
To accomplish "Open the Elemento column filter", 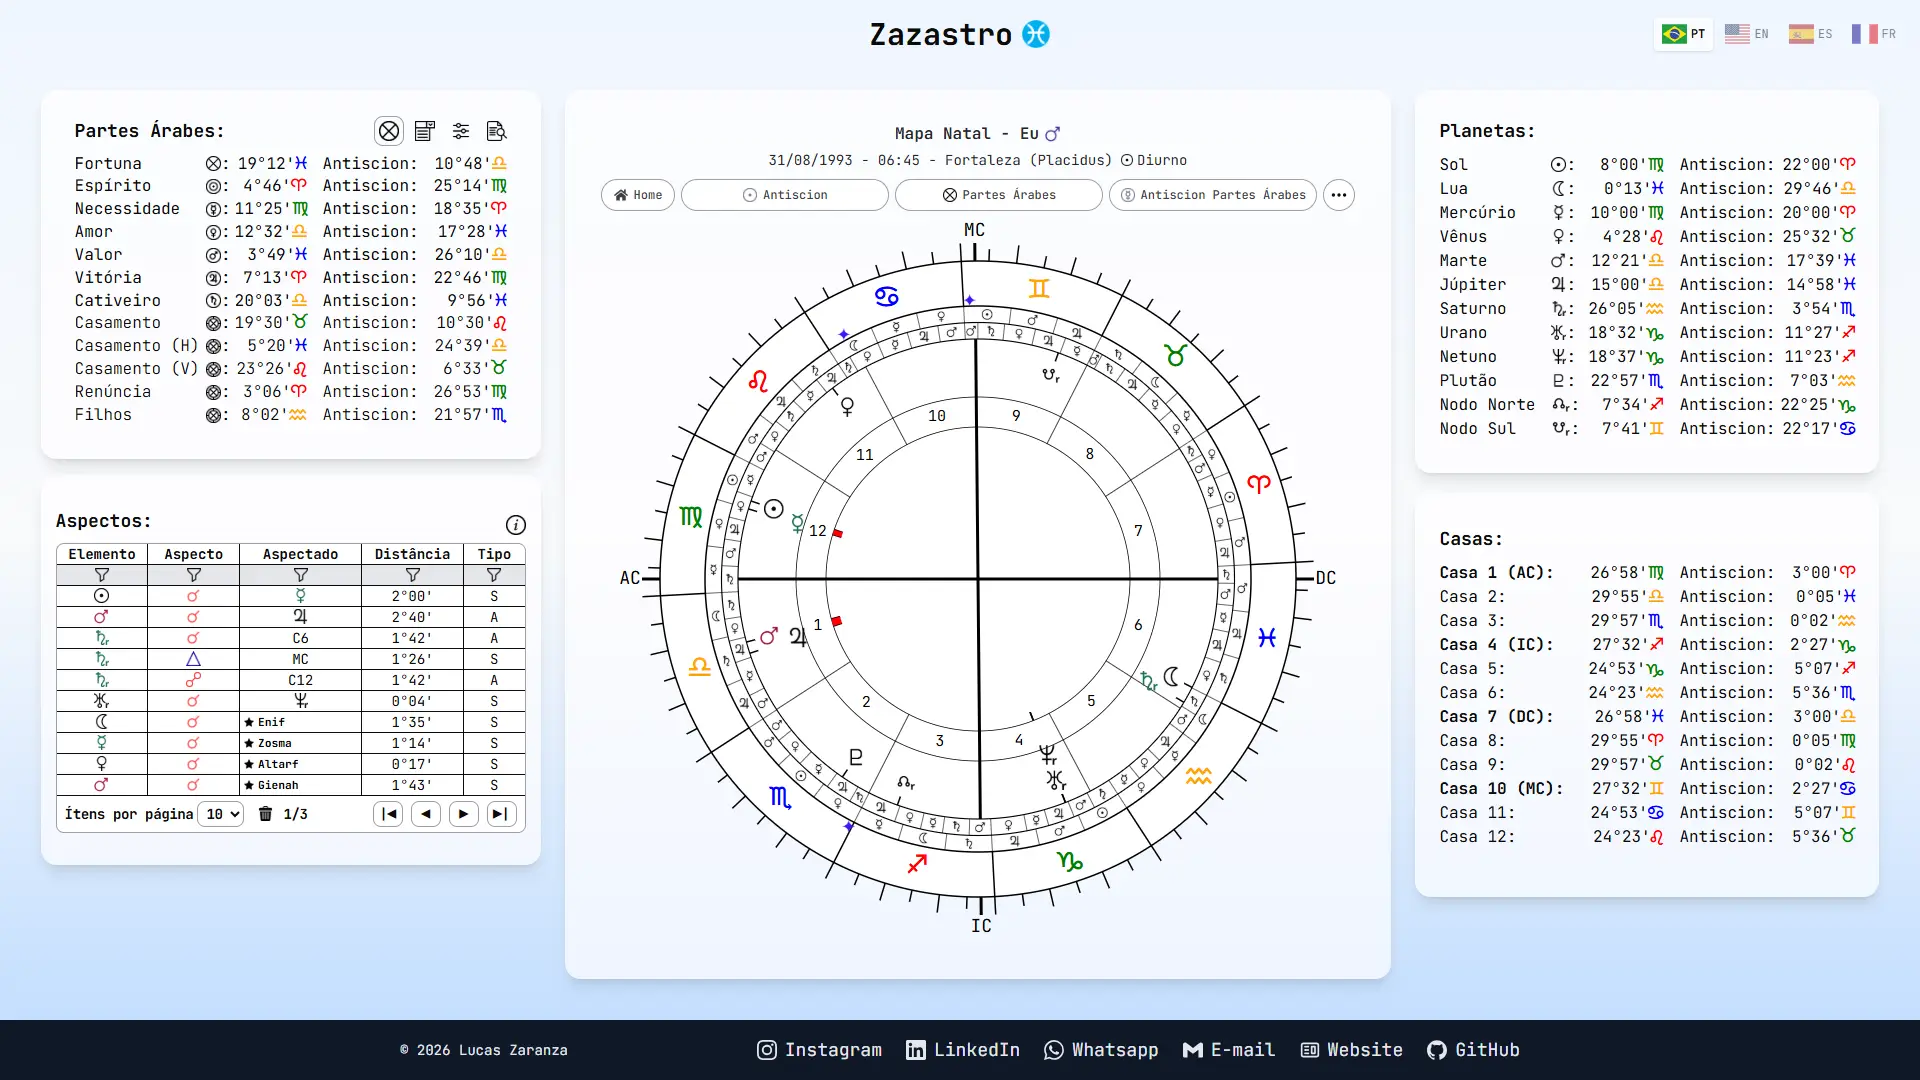I will (x=102, y=575).
